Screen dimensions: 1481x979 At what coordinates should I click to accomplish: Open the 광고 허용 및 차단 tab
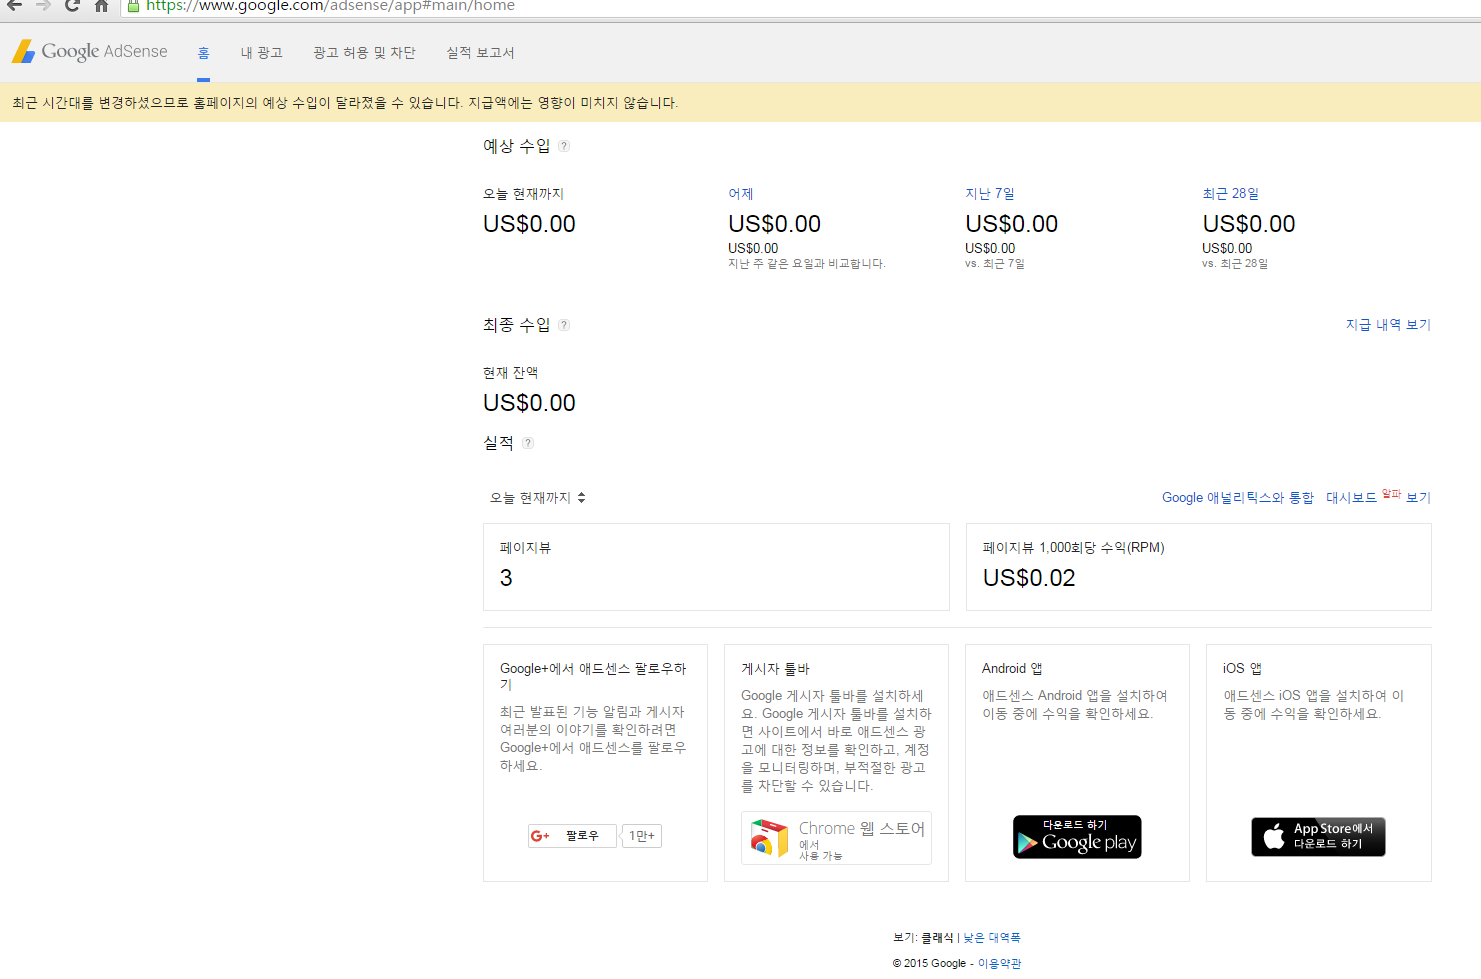click(x=364, y=53)
